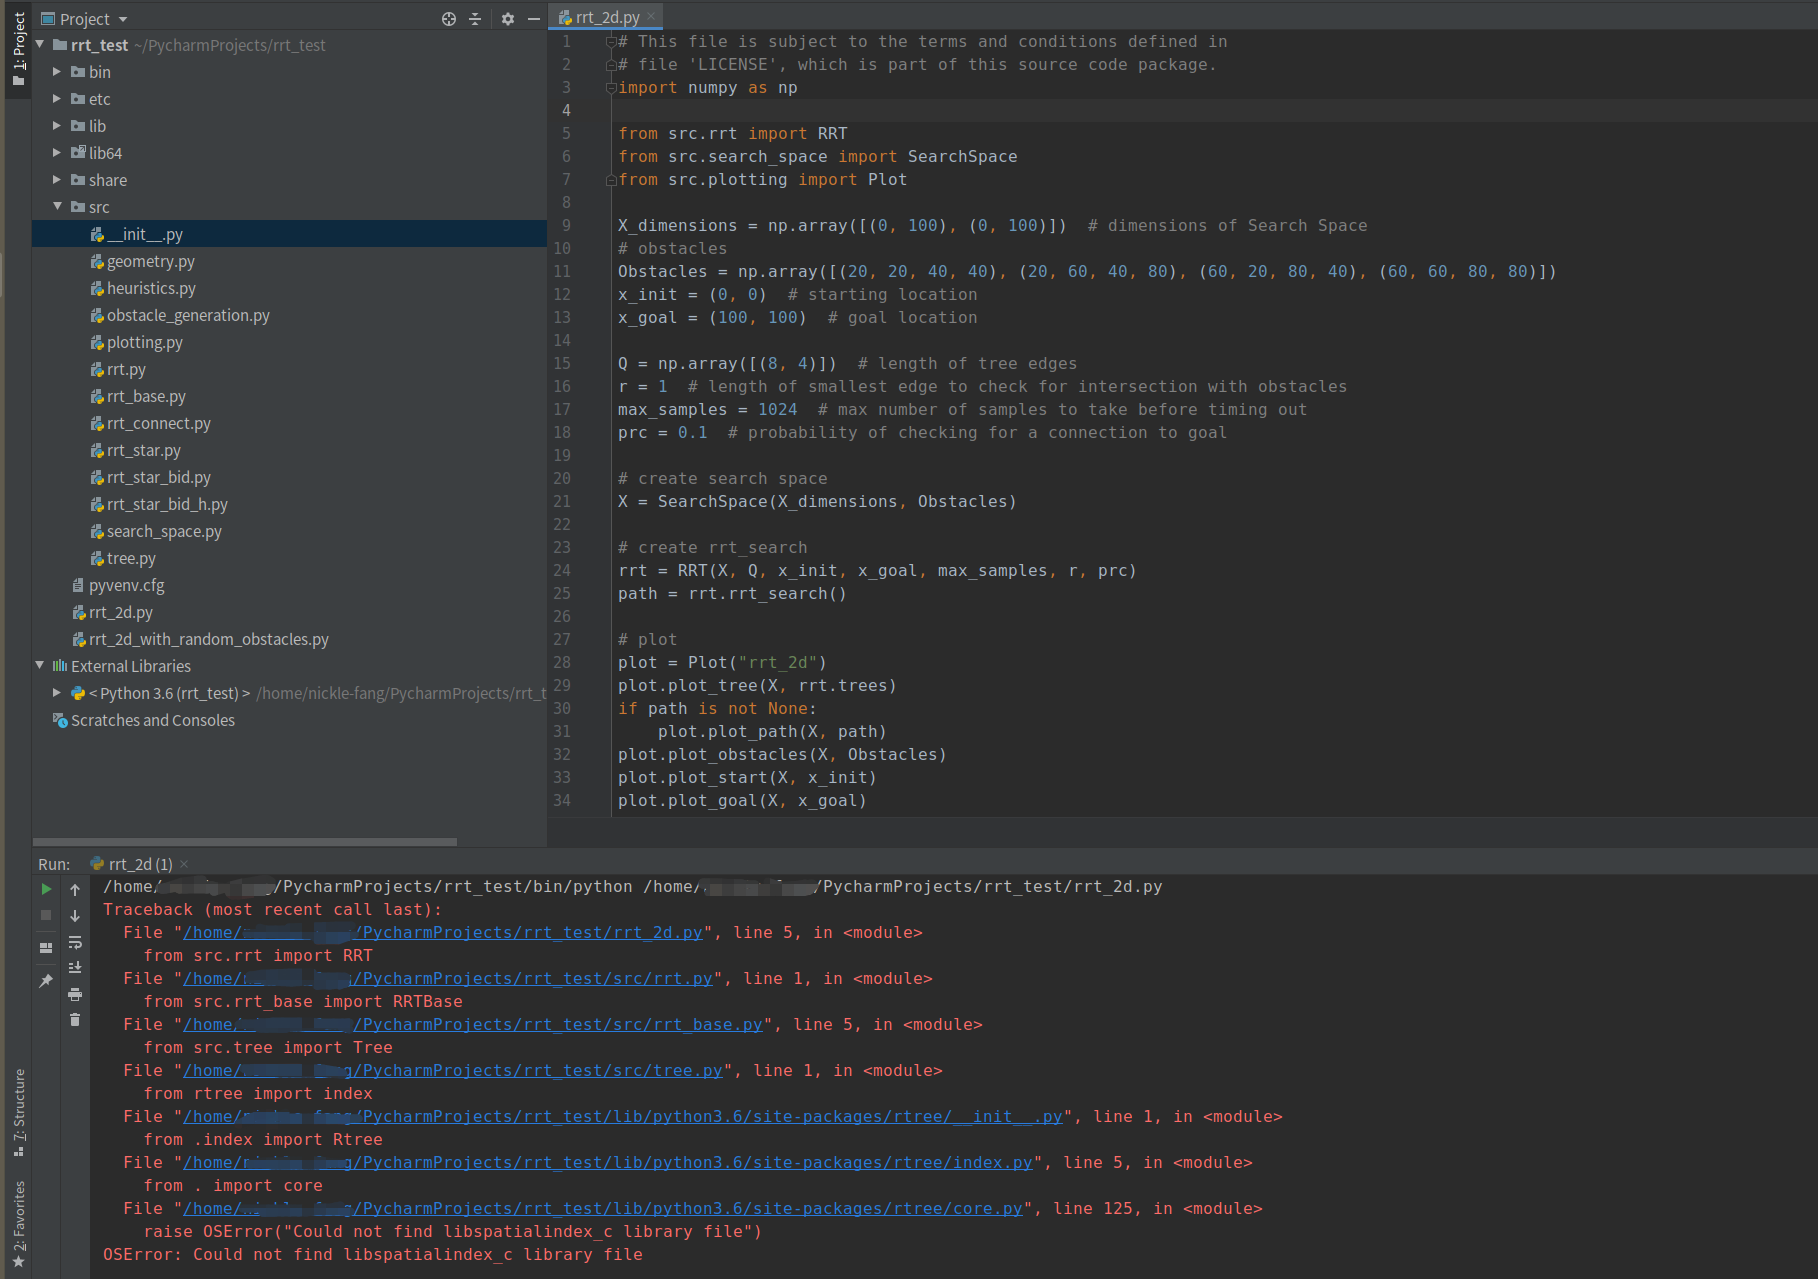The image size is (1818, 1279).
Task: Rerun rrt_2d with green play icon
Action: coord(46,889)
